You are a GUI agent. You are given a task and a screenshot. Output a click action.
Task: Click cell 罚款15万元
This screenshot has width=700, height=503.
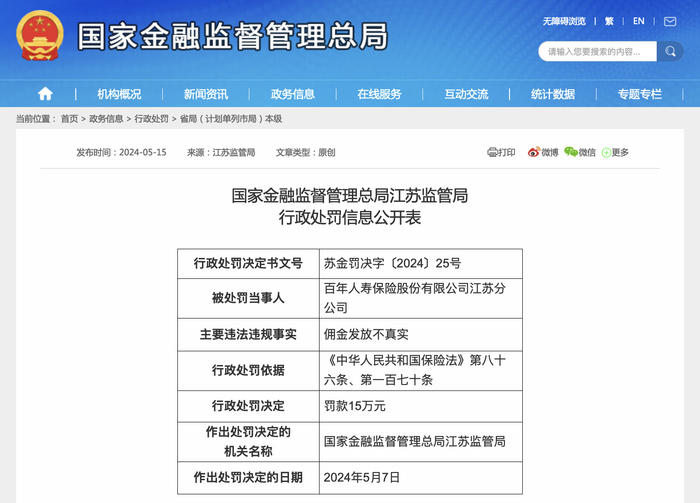point(421,407)
